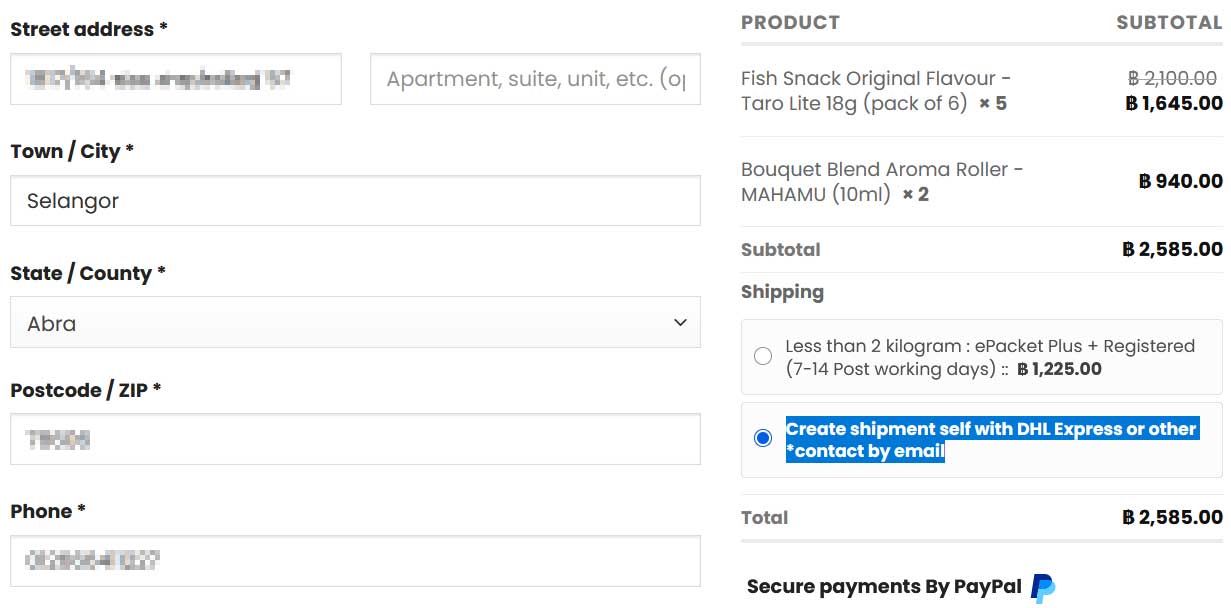
Task: Click the ePacket Plus shipping option label
Action: (x=990, y=357)
